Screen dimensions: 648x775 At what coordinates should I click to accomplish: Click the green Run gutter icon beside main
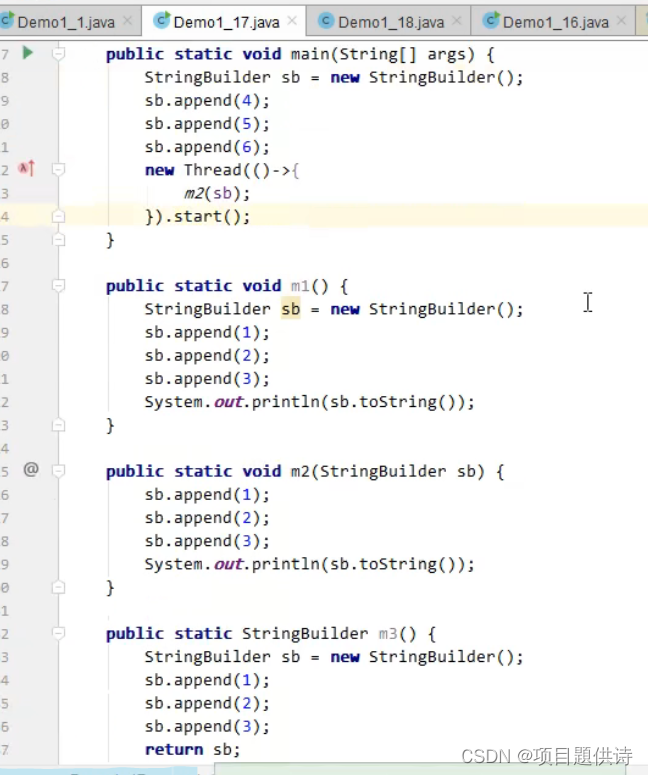pyautogui.click(x=28, y=52)
